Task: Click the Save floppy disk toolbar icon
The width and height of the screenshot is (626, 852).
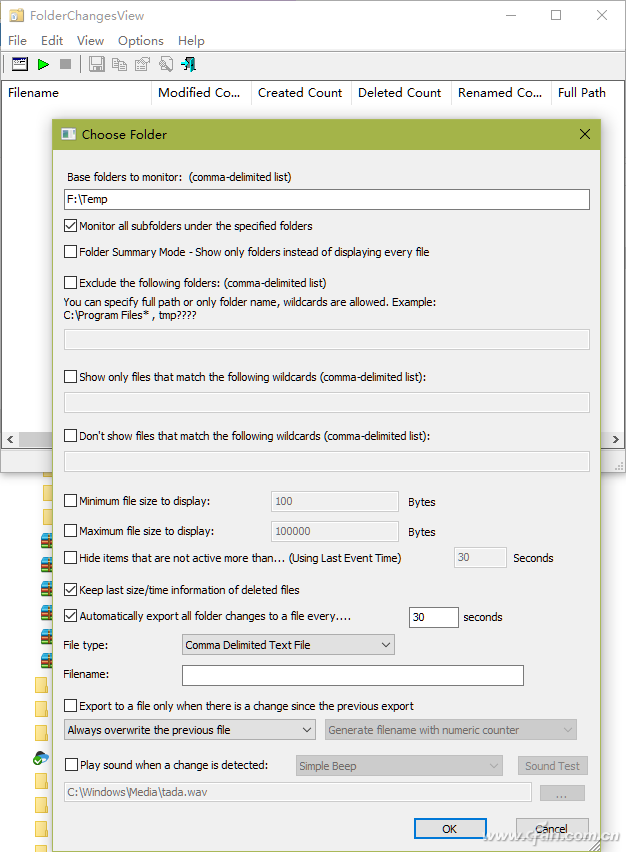Action: (97, 64)
